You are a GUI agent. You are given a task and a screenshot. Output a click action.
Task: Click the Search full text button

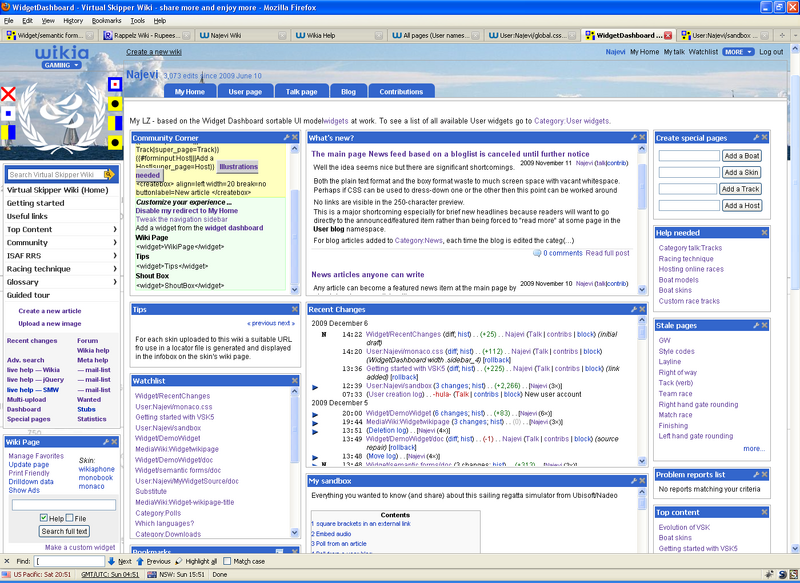(x=64, y=531)
